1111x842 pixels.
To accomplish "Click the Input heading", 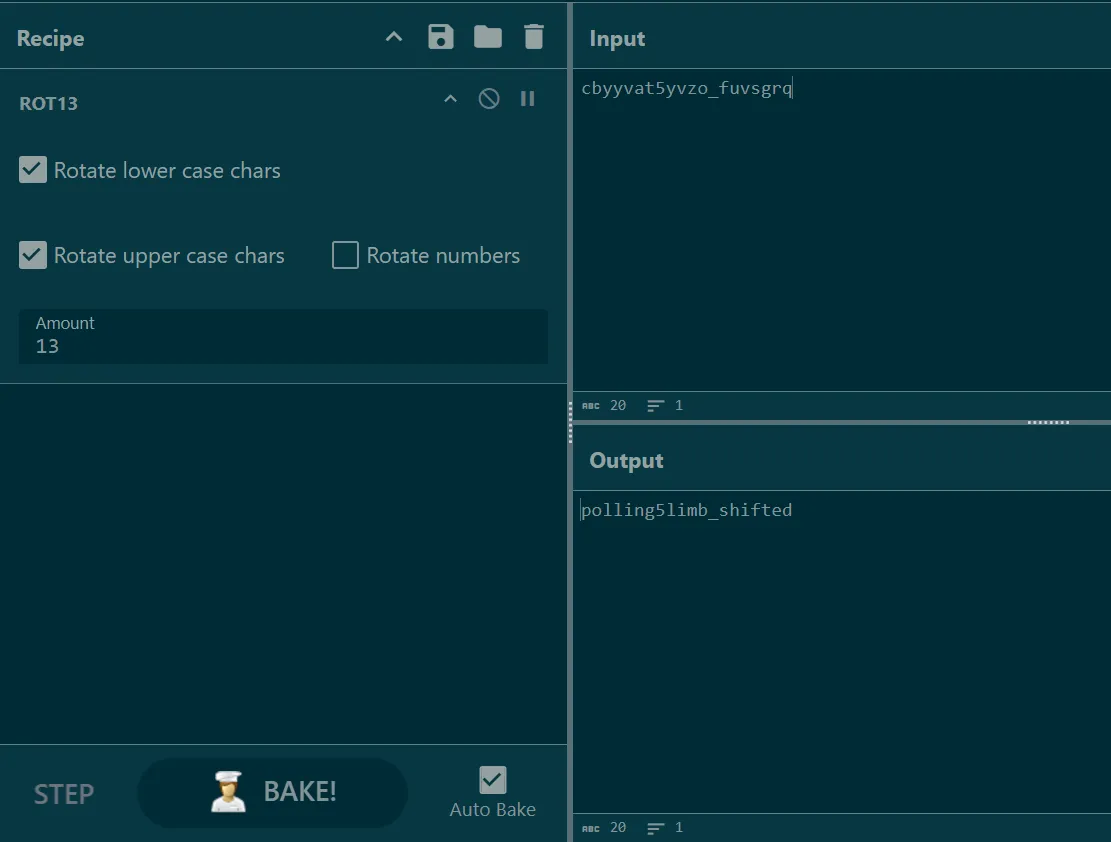I will coord(617,38).
